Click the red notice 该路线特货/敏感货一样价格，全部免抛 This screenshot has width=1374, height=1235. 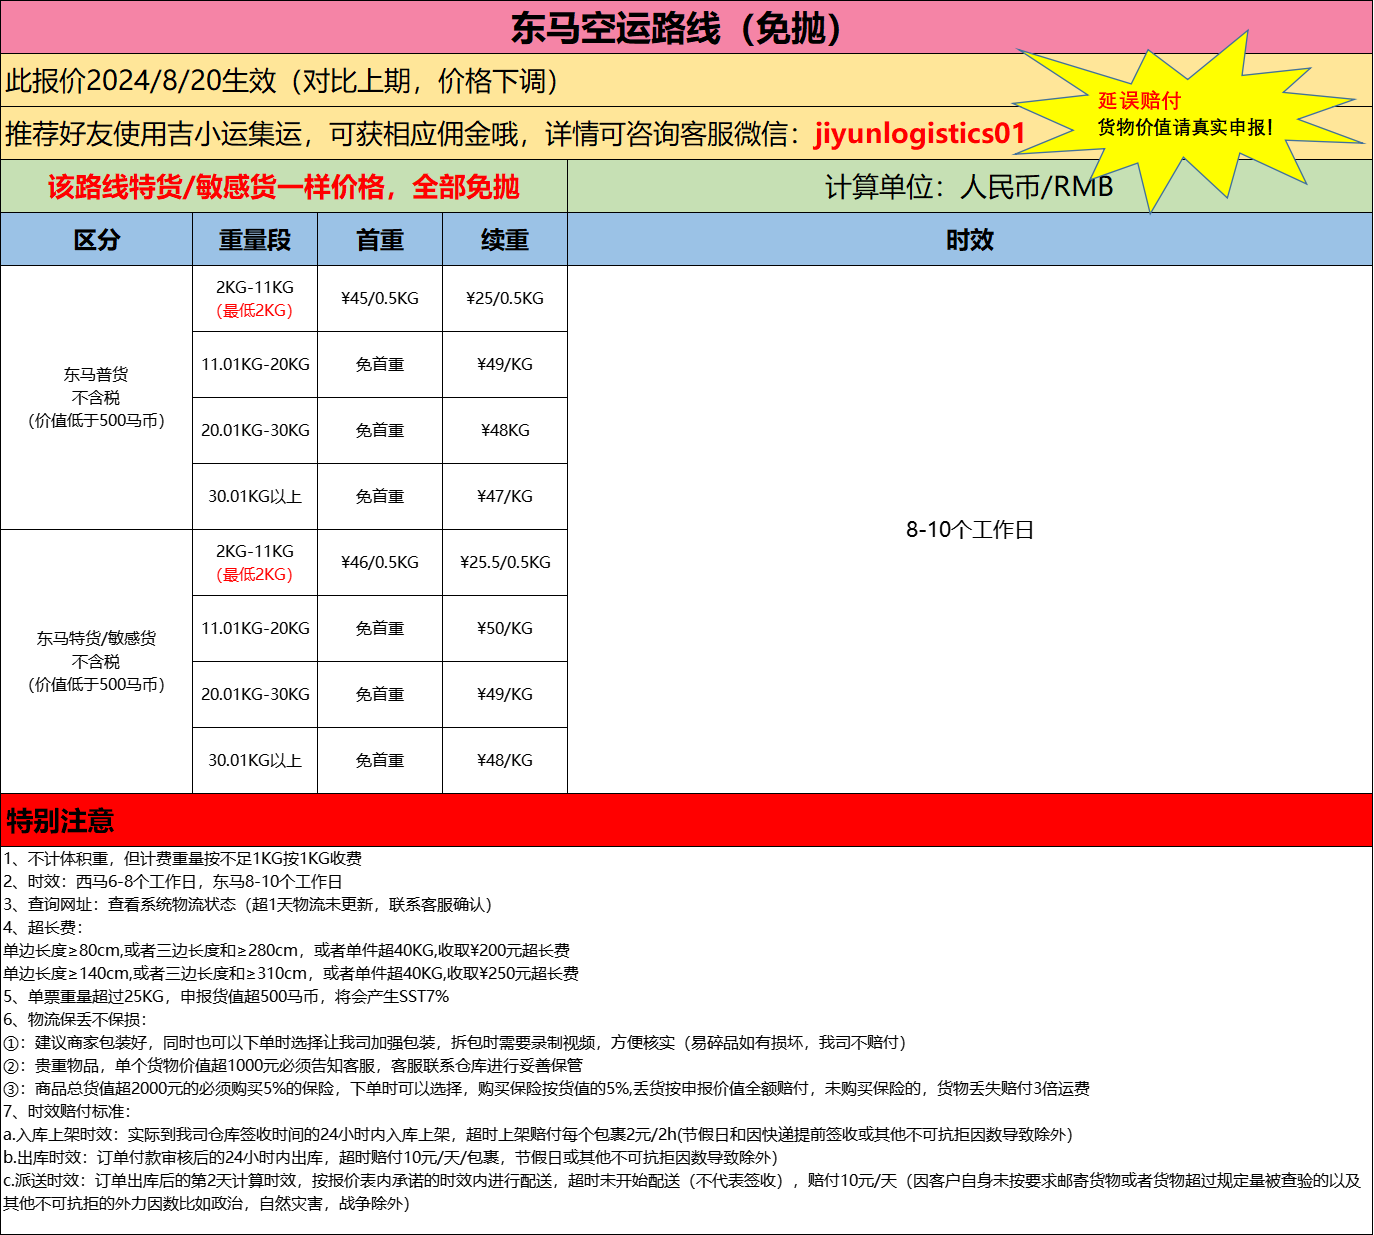click(x=283, y=187)
